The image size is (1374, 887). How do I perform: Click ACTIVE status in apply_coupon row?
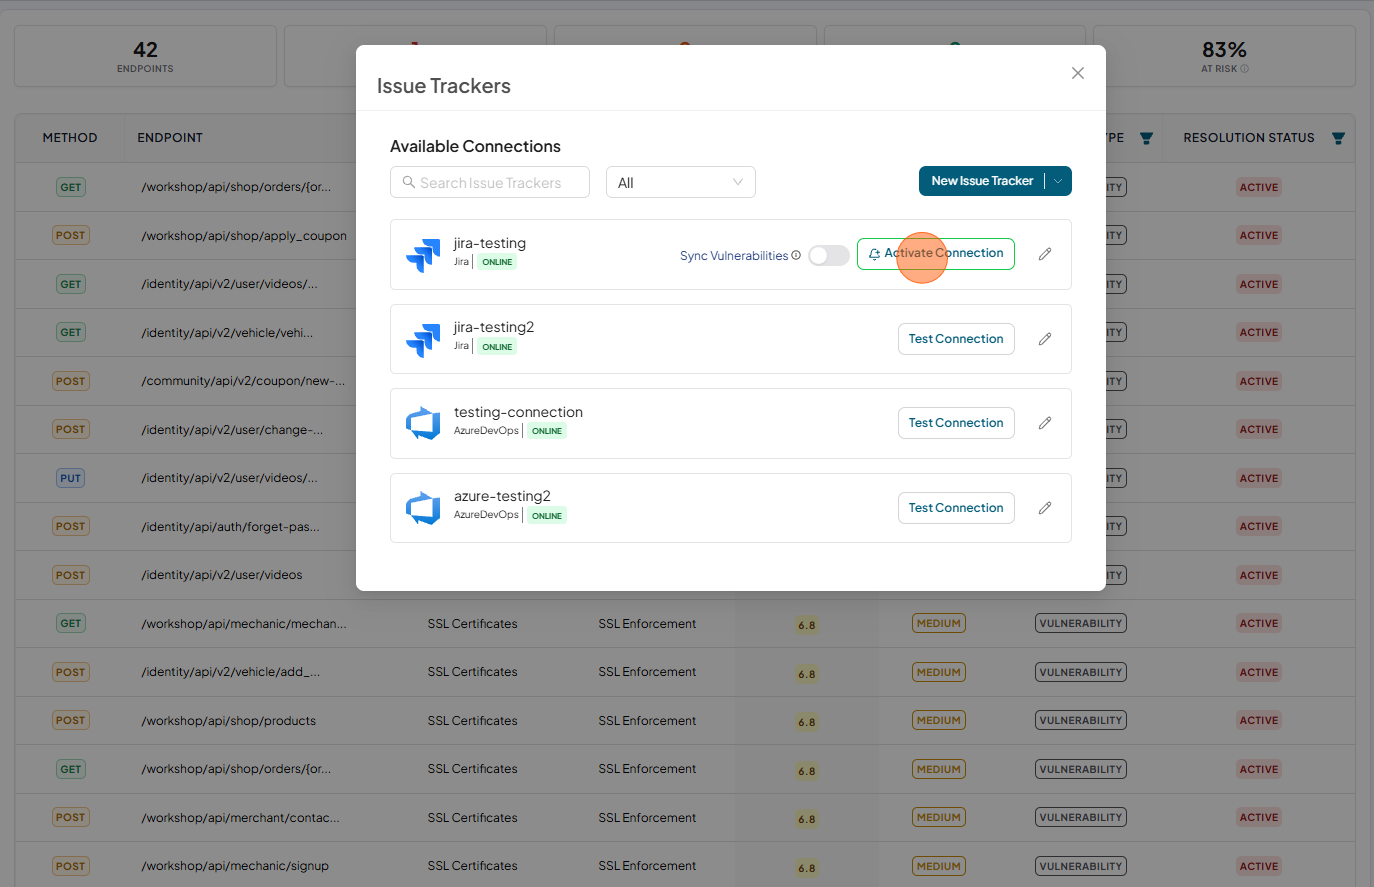(1259, 236)
